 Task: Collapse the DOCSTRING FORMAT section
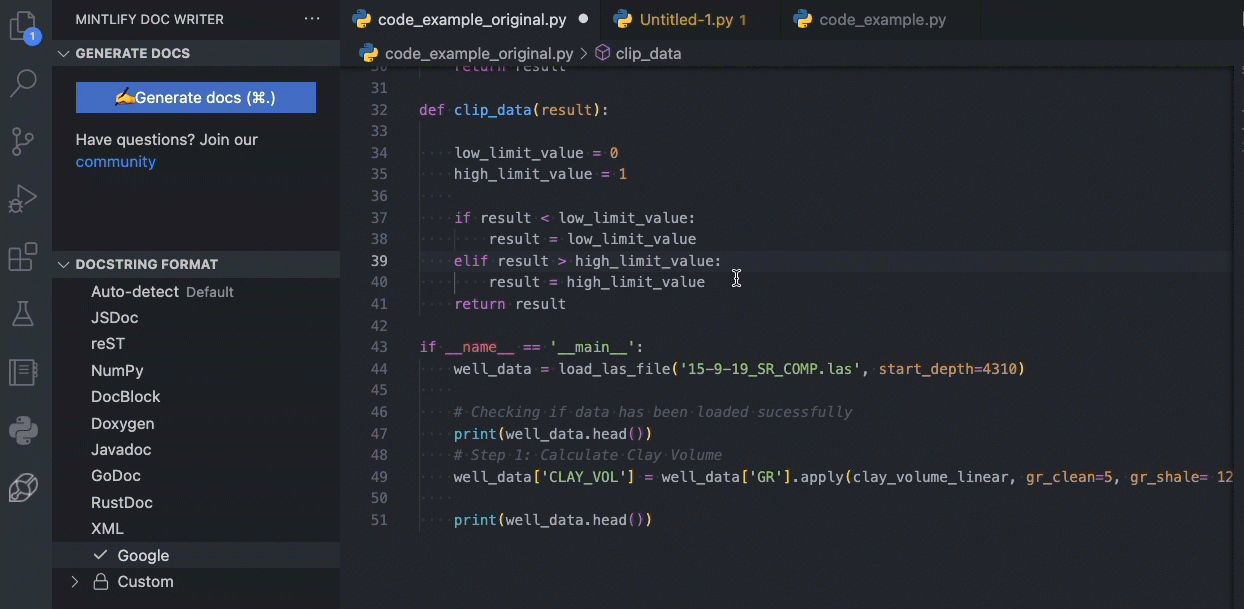tap(63, 264)
